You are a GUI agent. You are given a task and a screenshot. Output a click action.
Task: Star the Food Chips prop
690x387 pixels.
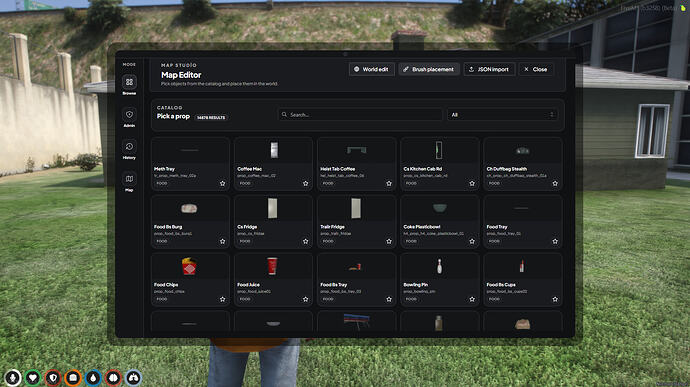222,299
